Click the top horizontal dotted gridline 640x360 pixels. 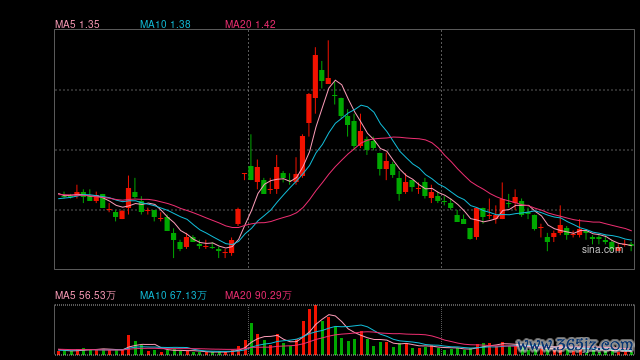(344, 90)
